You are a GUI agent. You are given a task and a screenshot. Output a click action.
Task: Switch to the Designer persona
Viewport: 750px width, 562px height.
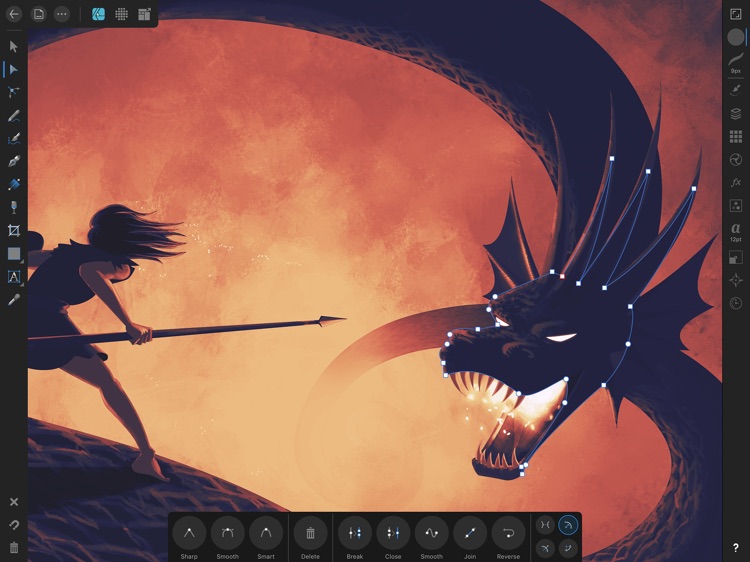[x=98, y=14]
